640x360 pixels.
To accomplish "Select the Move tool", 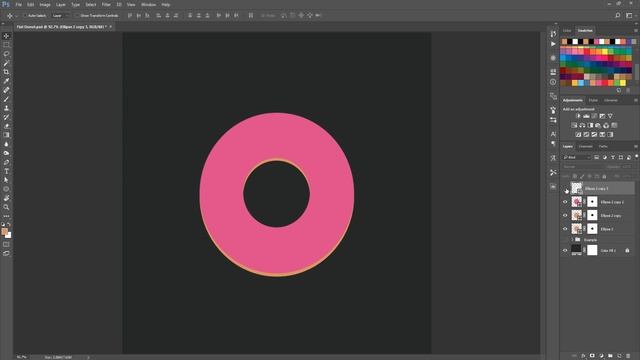I will [6, 36].
